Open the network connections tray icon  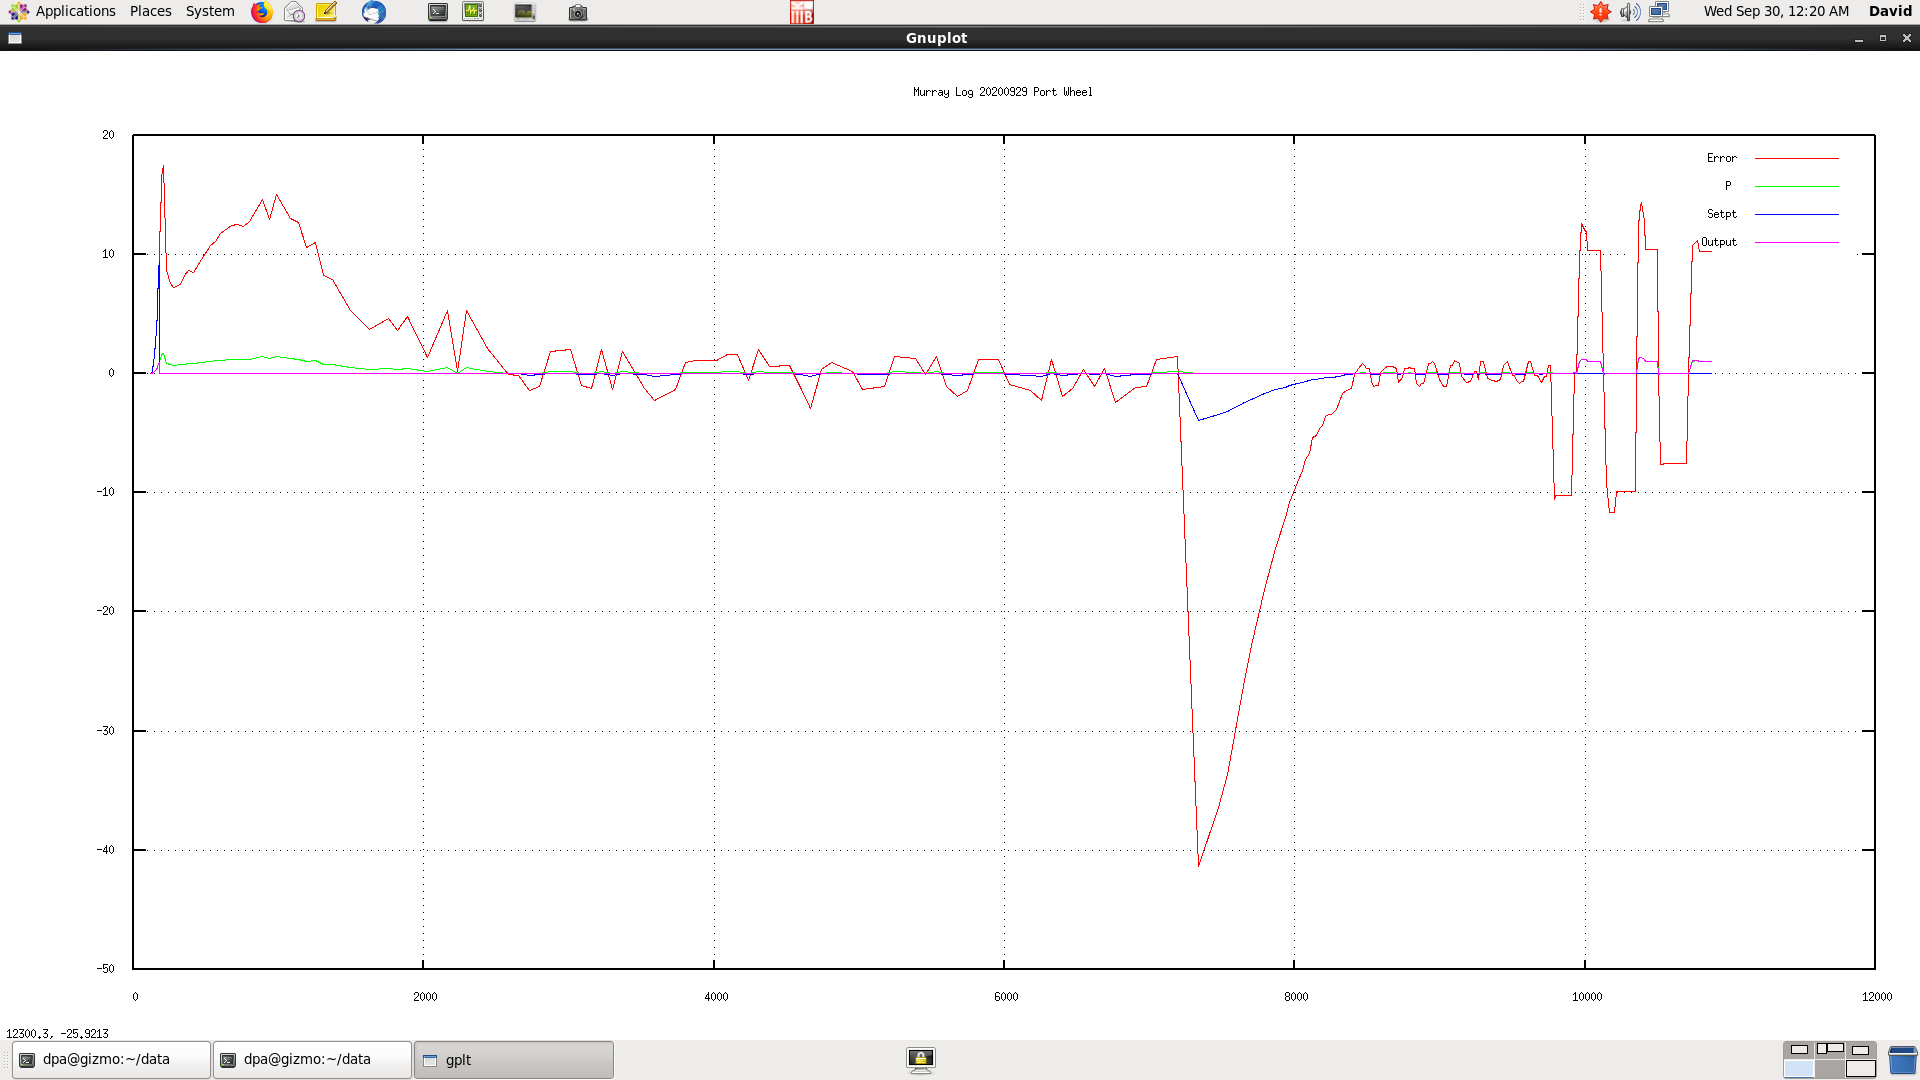click(1659, 12)
